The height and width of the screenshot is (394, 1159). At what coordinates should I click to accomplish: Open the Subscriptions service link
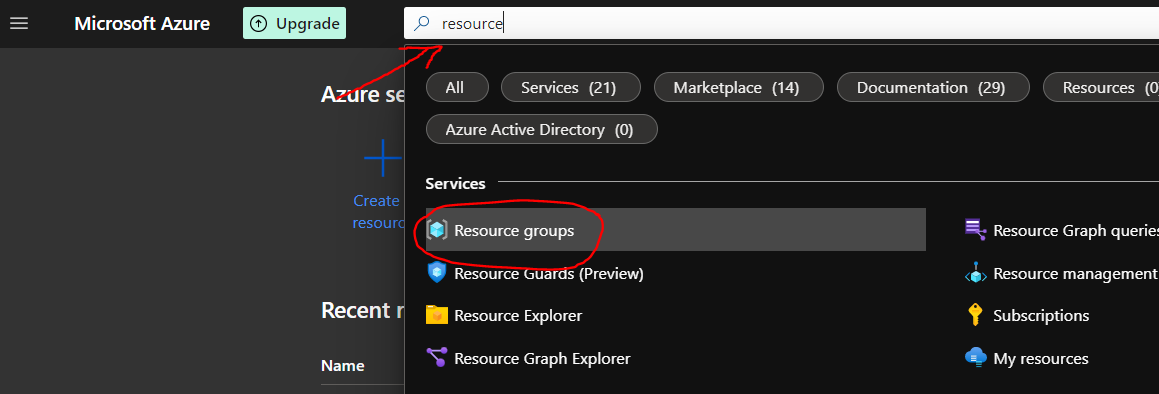pos(1041,316)
